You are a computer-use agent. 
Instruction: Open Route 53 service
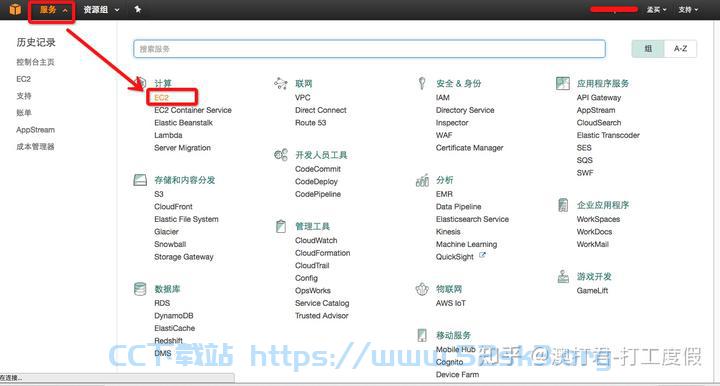click(310, 123)
